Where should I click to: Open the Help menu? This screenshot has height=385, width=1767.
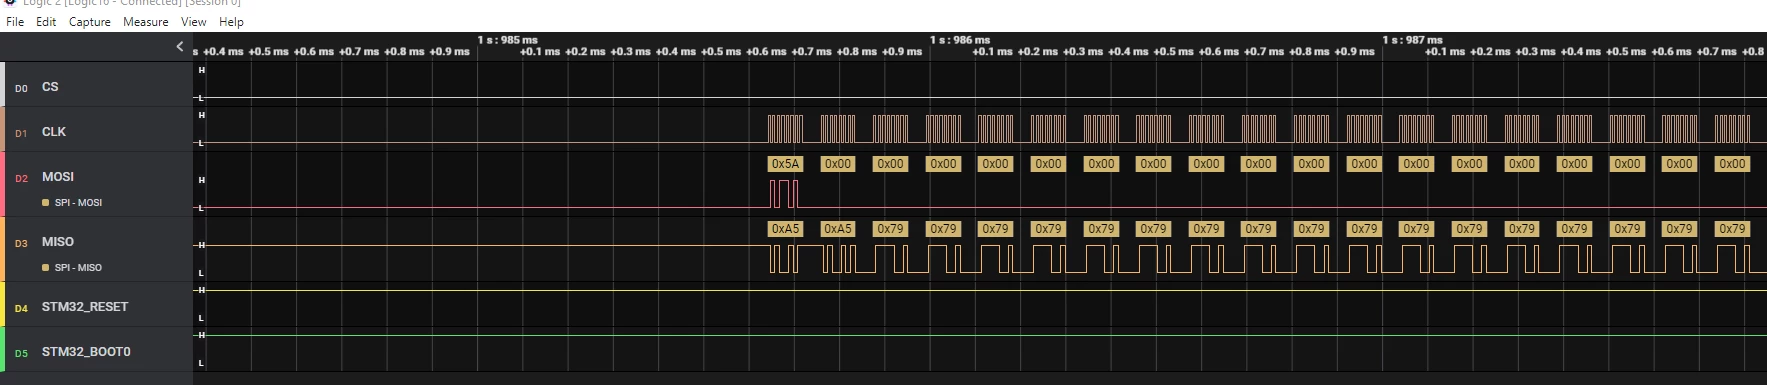231,21
